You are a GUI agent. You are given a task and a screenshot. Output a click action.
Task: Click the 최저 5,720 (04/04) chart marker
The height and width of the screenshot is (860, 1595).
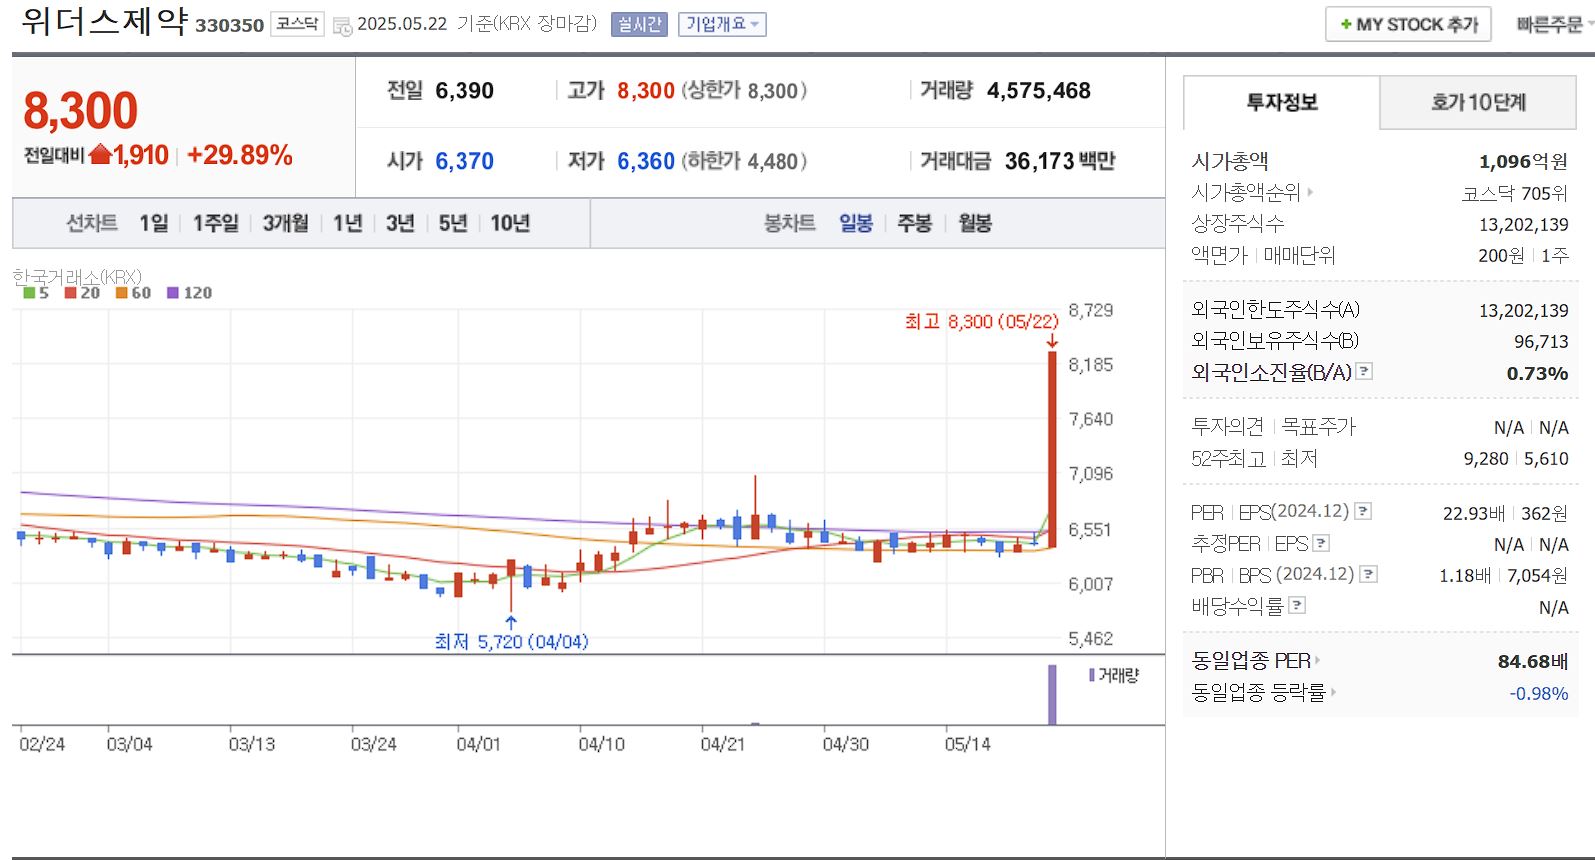(x=511, y=641)
